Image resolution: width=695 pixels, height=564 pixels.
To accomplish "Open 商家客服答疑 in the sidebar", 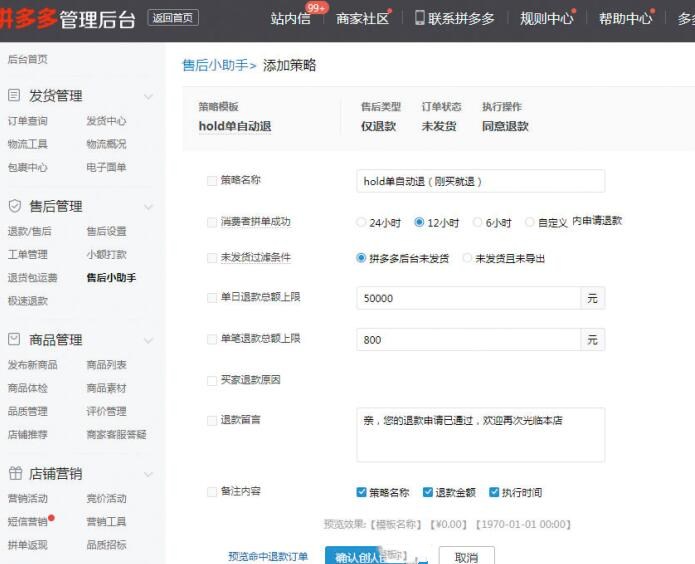I will point(116,434).
